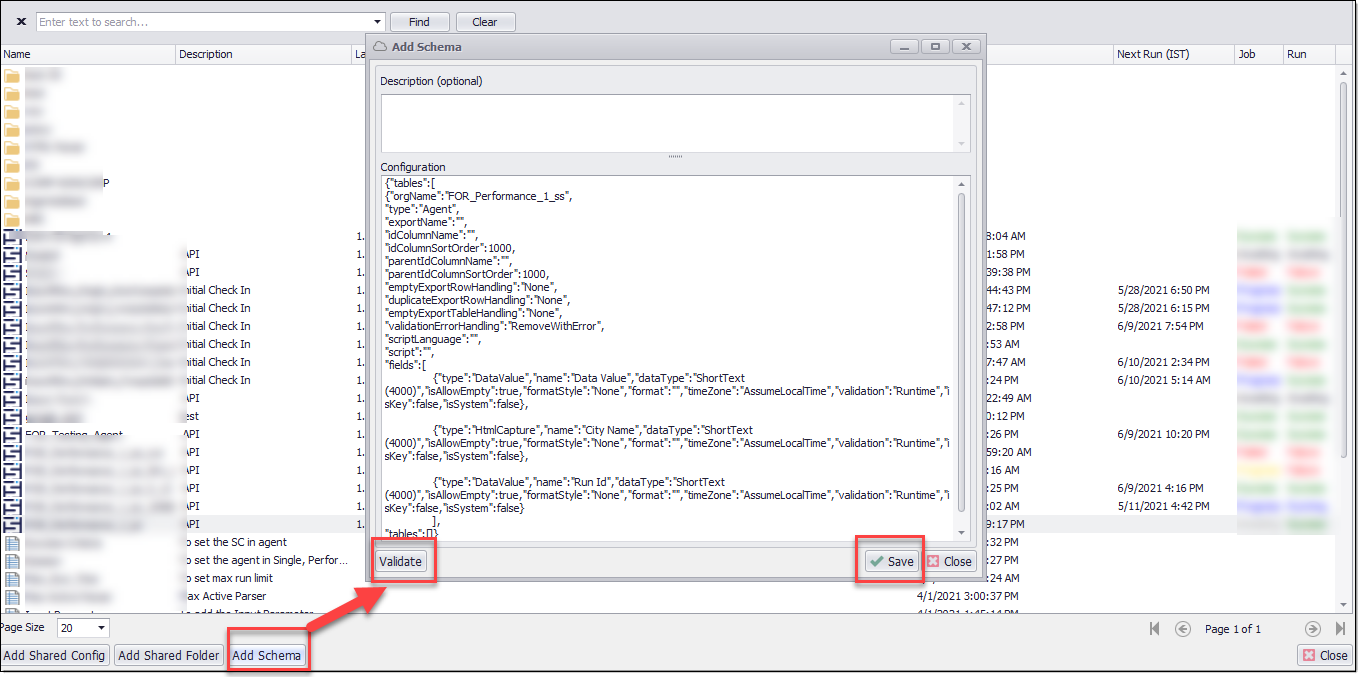The height and width of the screenshot is (677, 1361).
Task: Minimize the Add Schema dialog
Action: coord(905,47)
